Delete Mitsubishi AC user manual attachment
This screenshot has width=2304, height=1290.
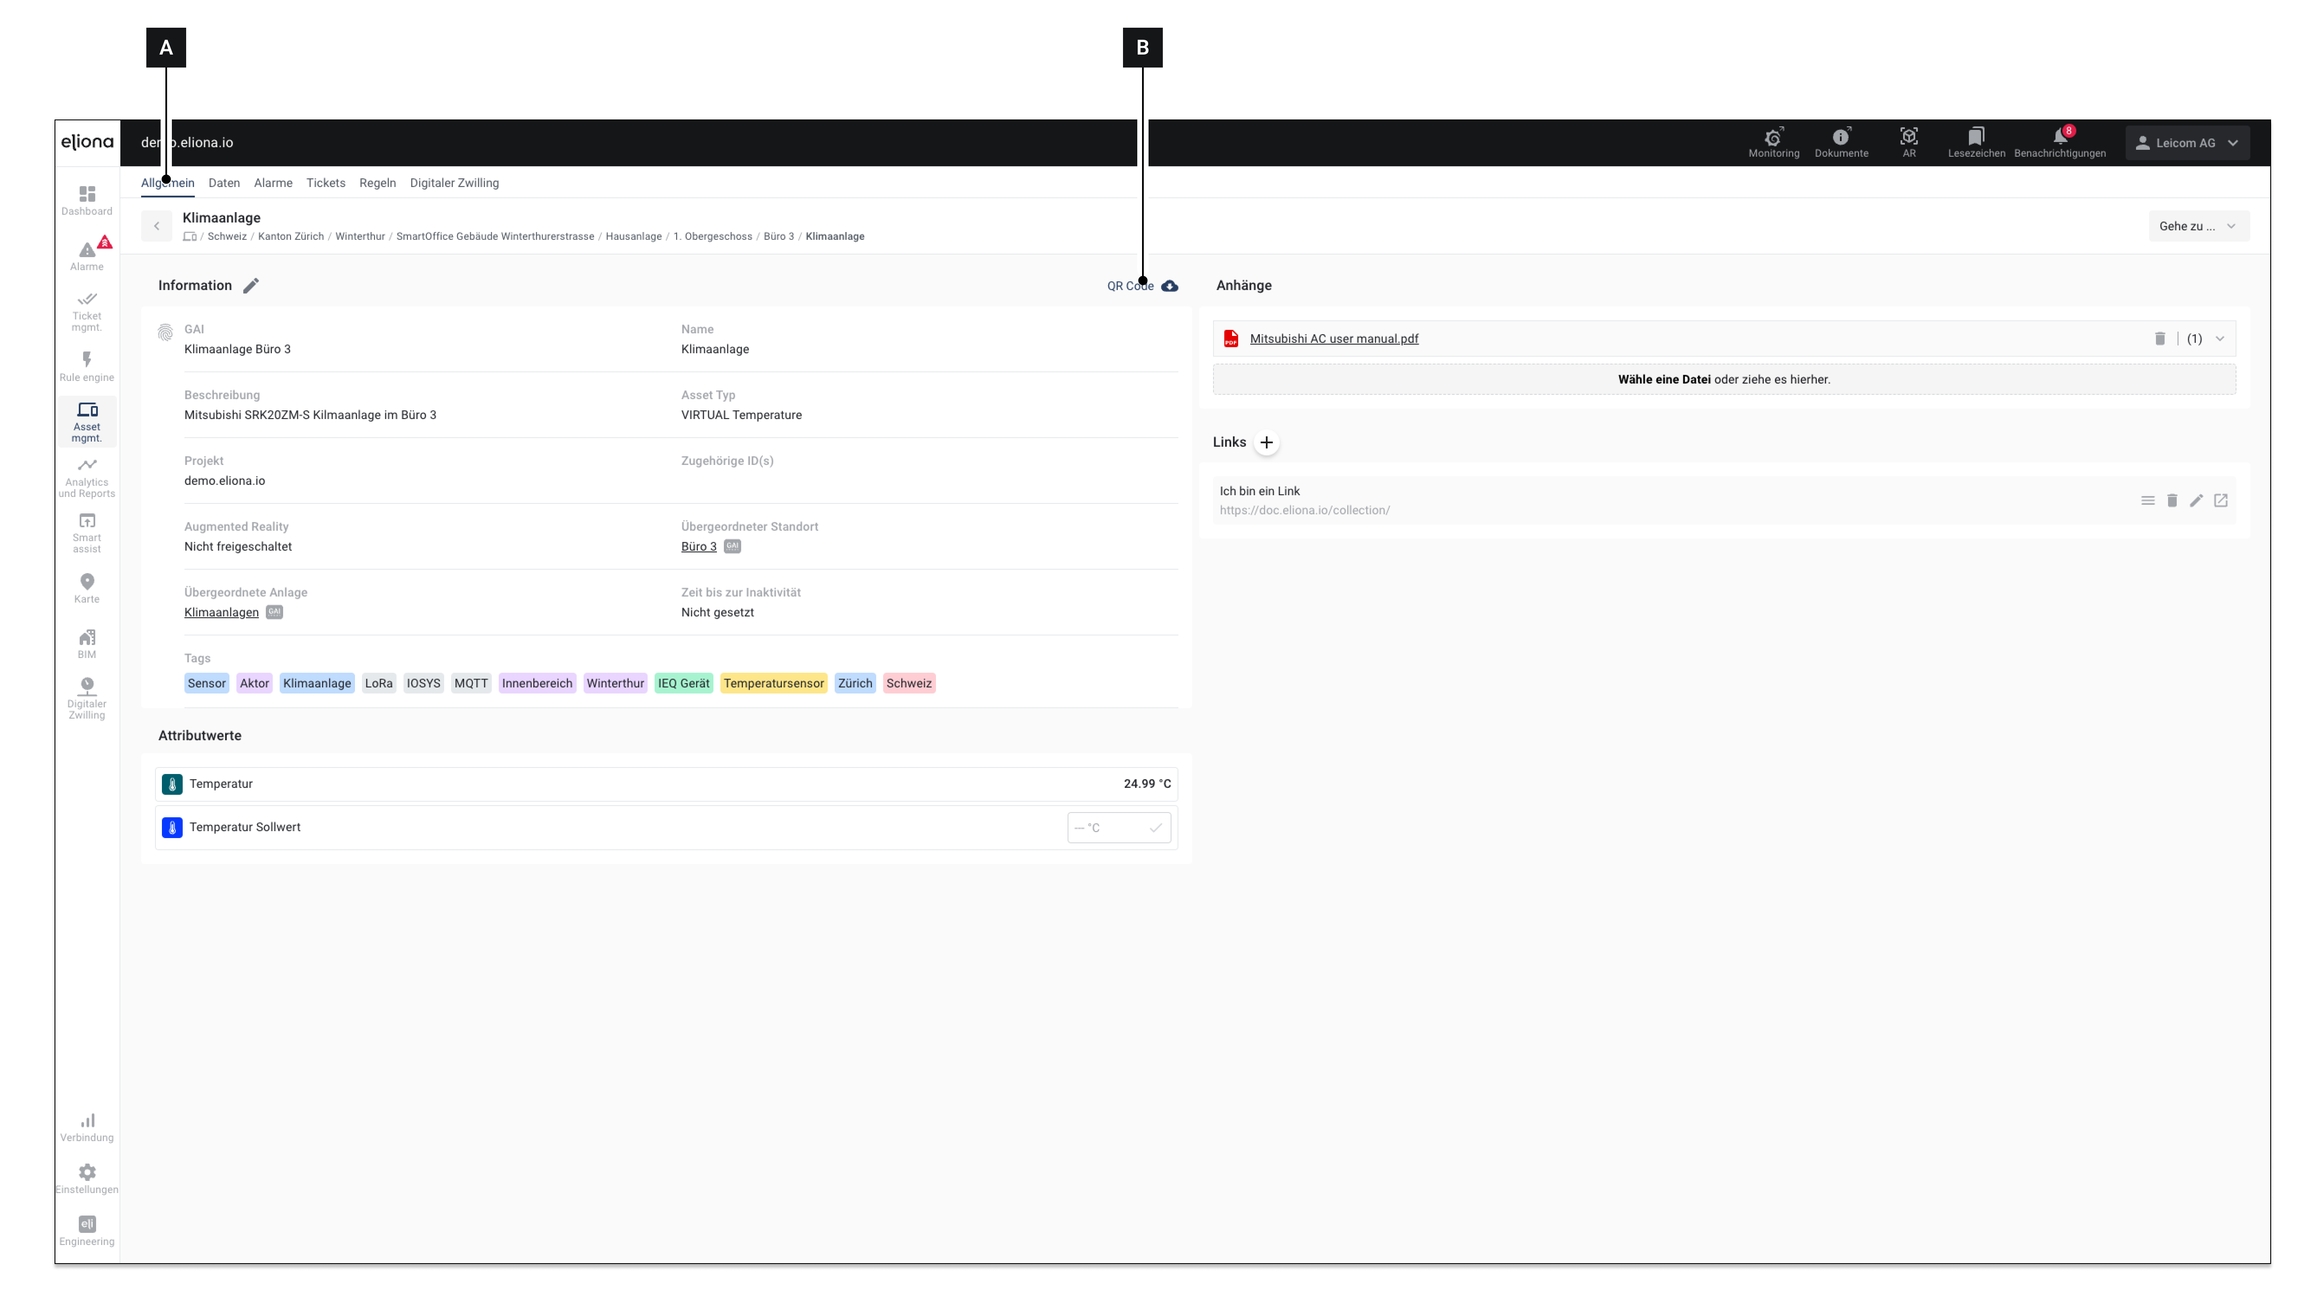pyautogui.click(x=2159, y=339)
